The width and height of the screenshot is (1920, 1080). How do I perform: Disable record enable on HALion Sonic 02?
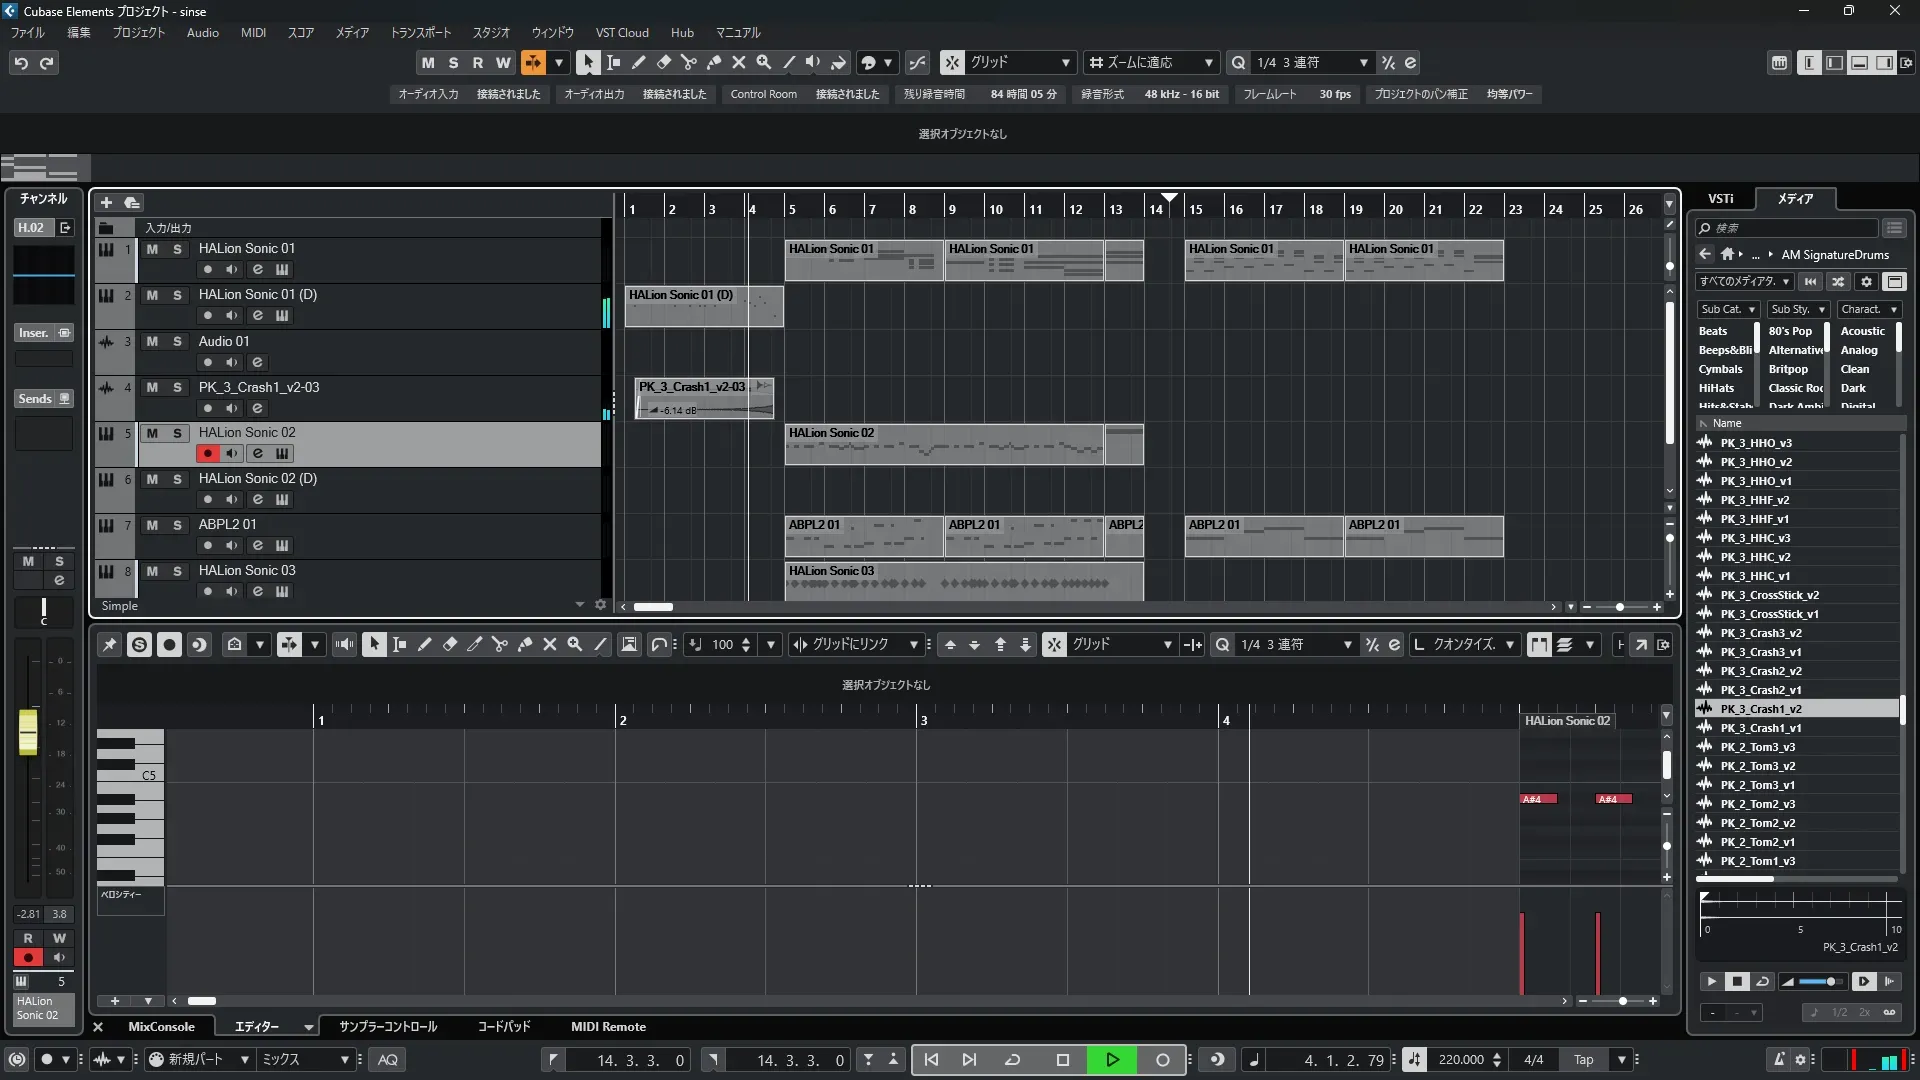point(207,453)
